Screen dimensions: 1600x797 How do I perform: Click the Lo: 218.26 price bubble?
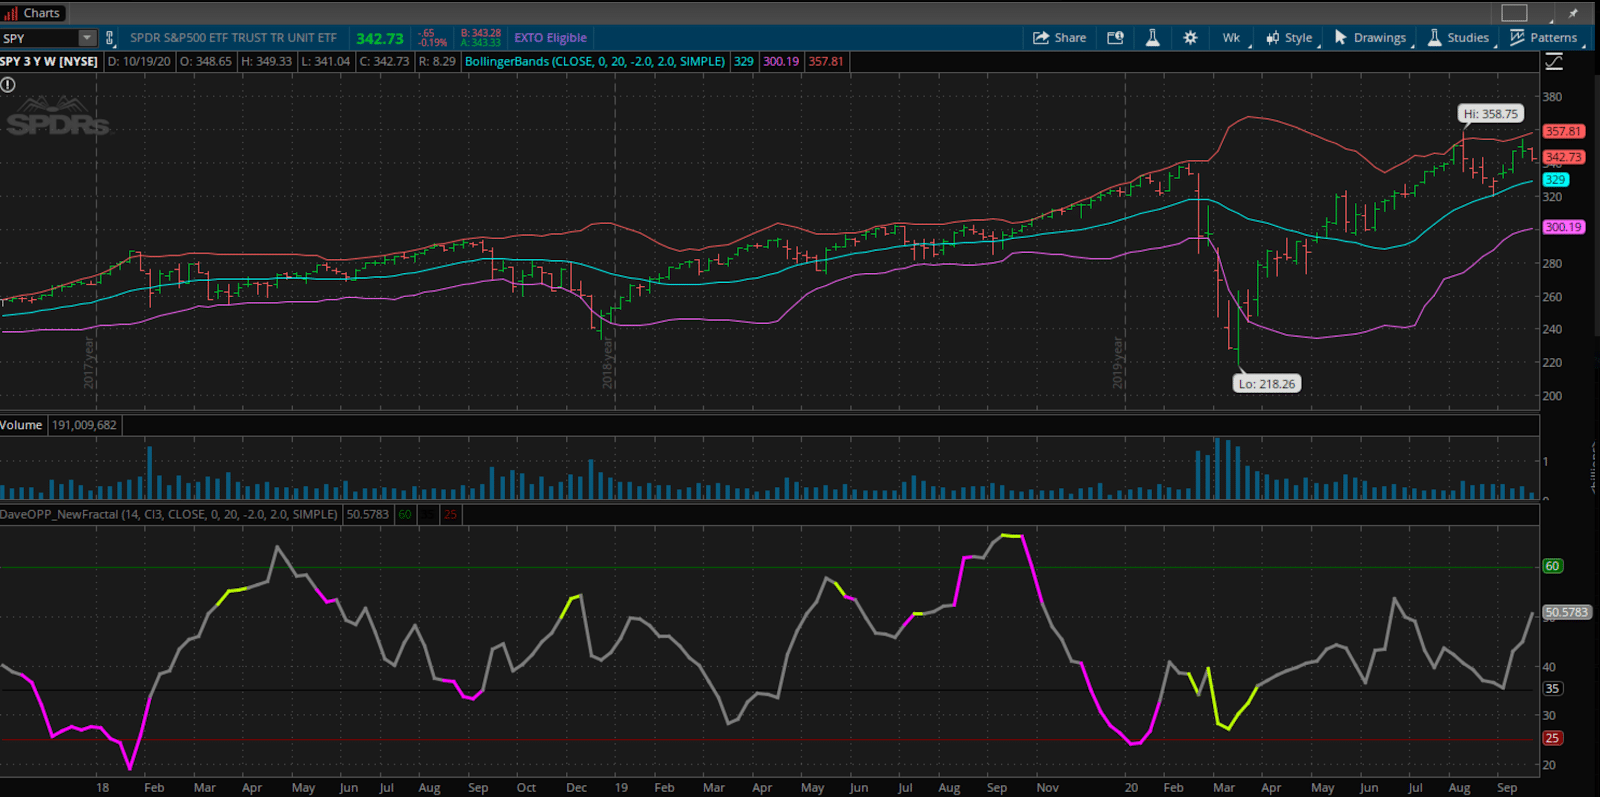[x=1267, y=384]
